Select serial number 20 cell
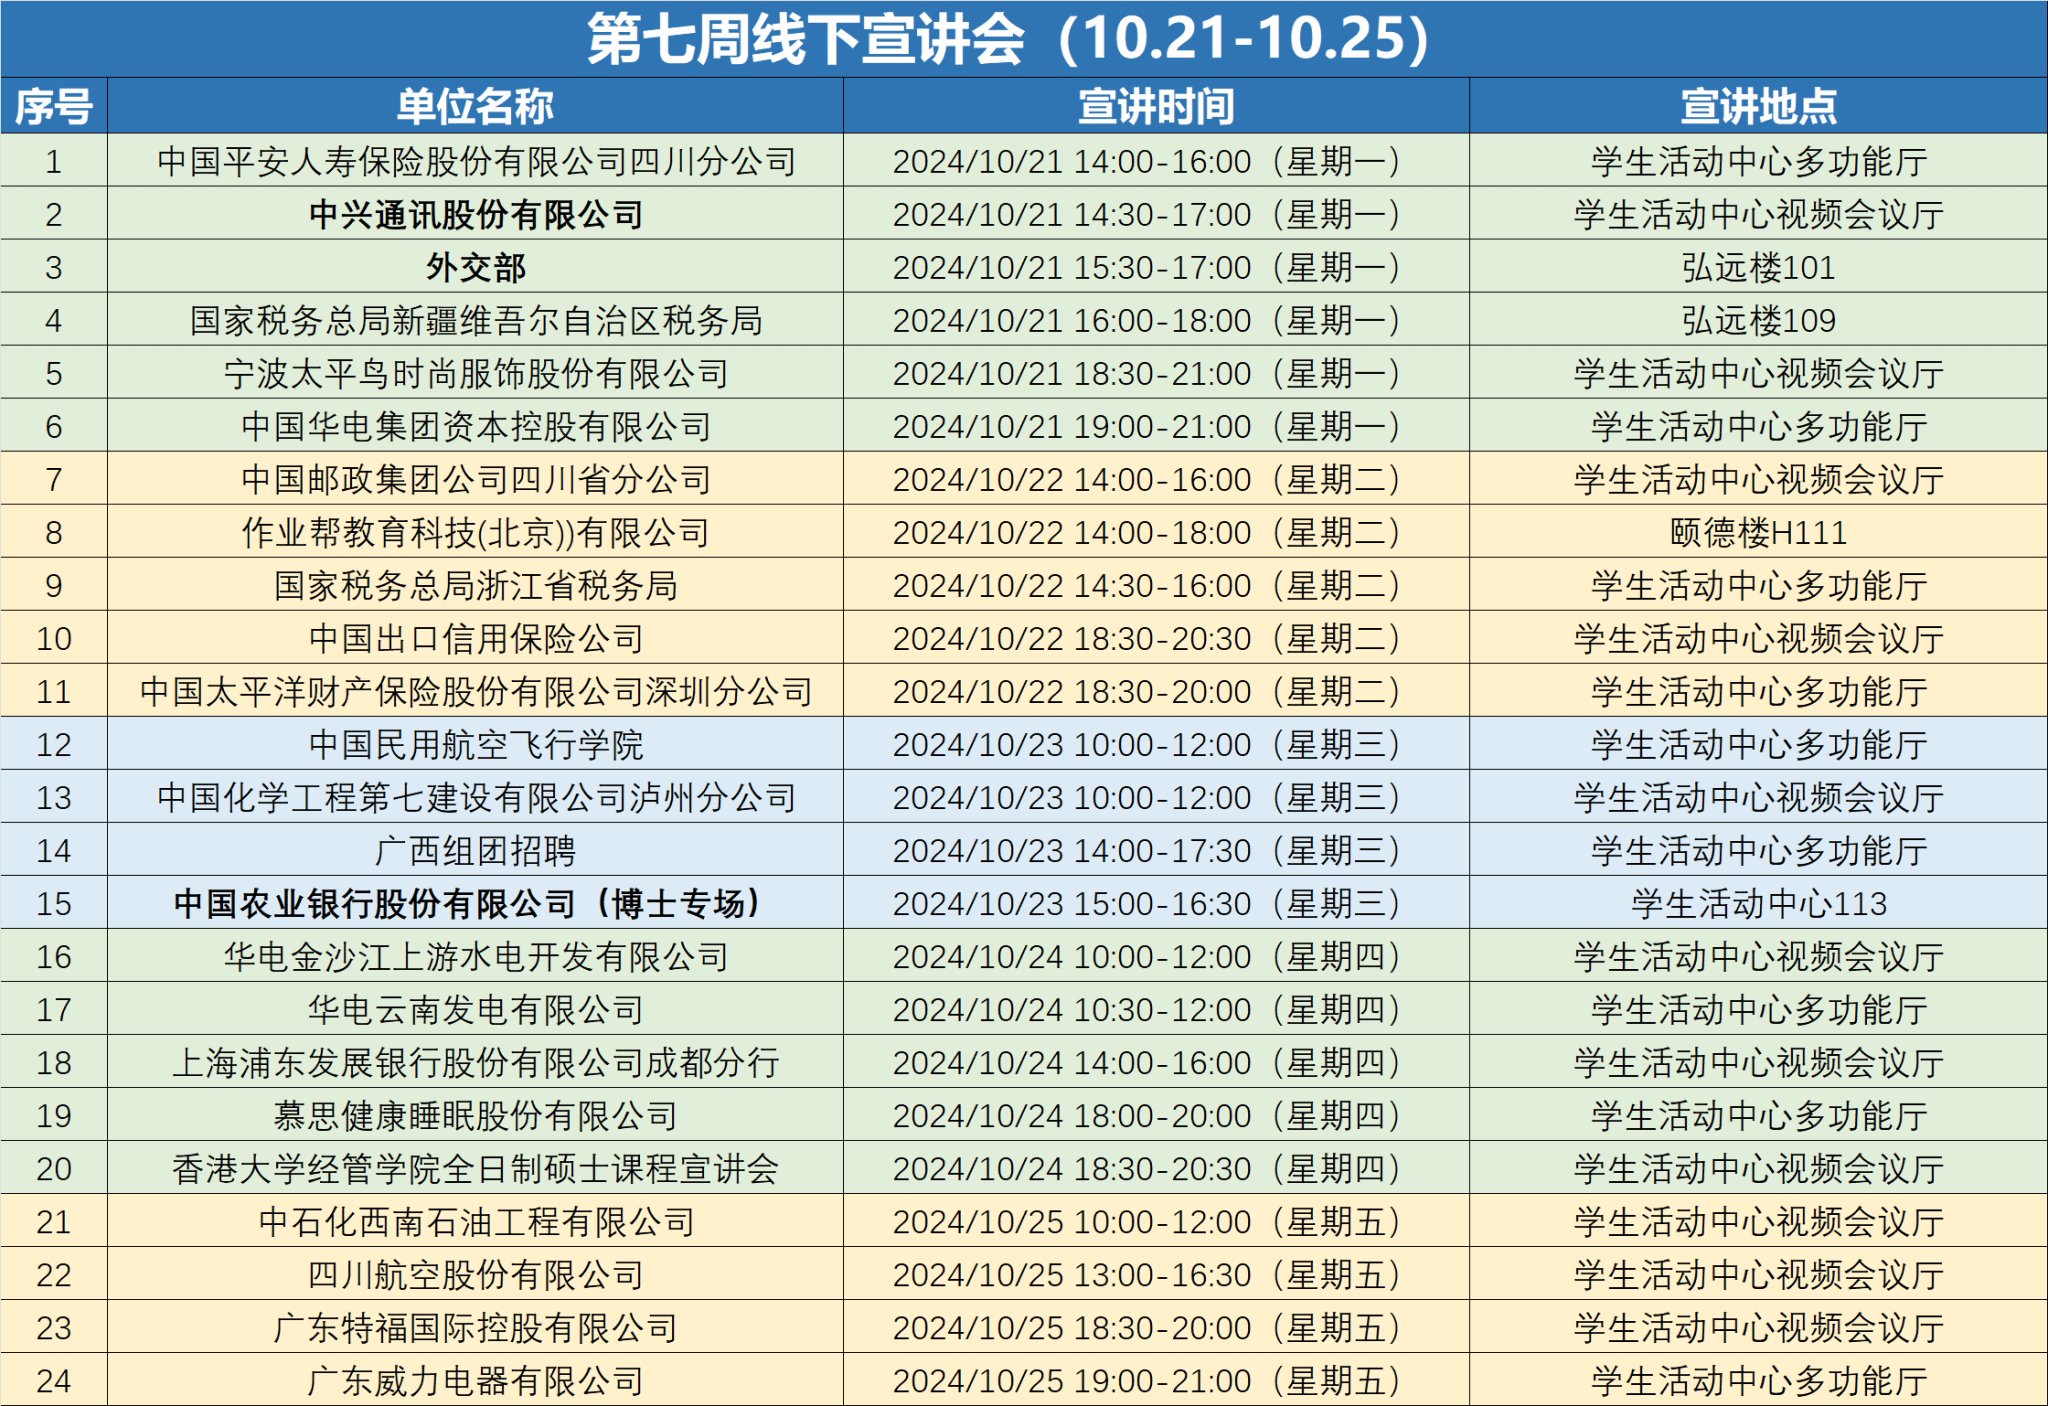 click(x=54, y=1168)
